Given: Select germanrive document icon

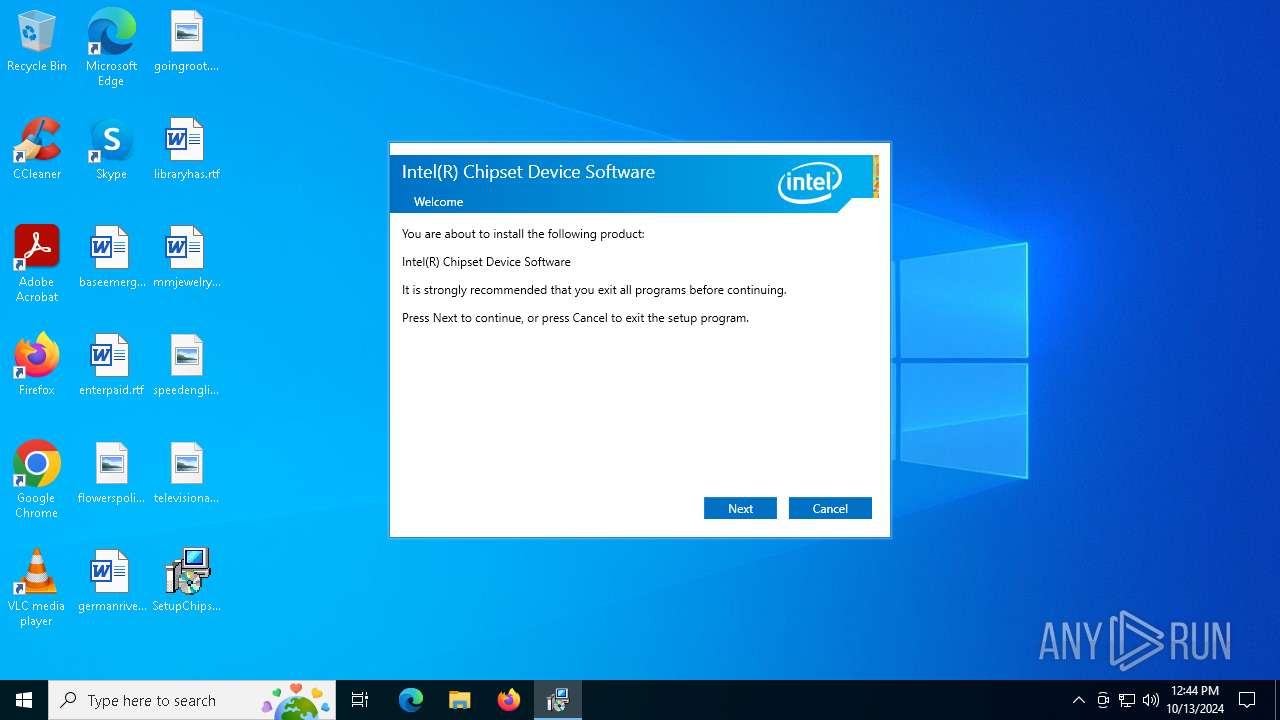Looking at the screenshot, I should 111,582.
